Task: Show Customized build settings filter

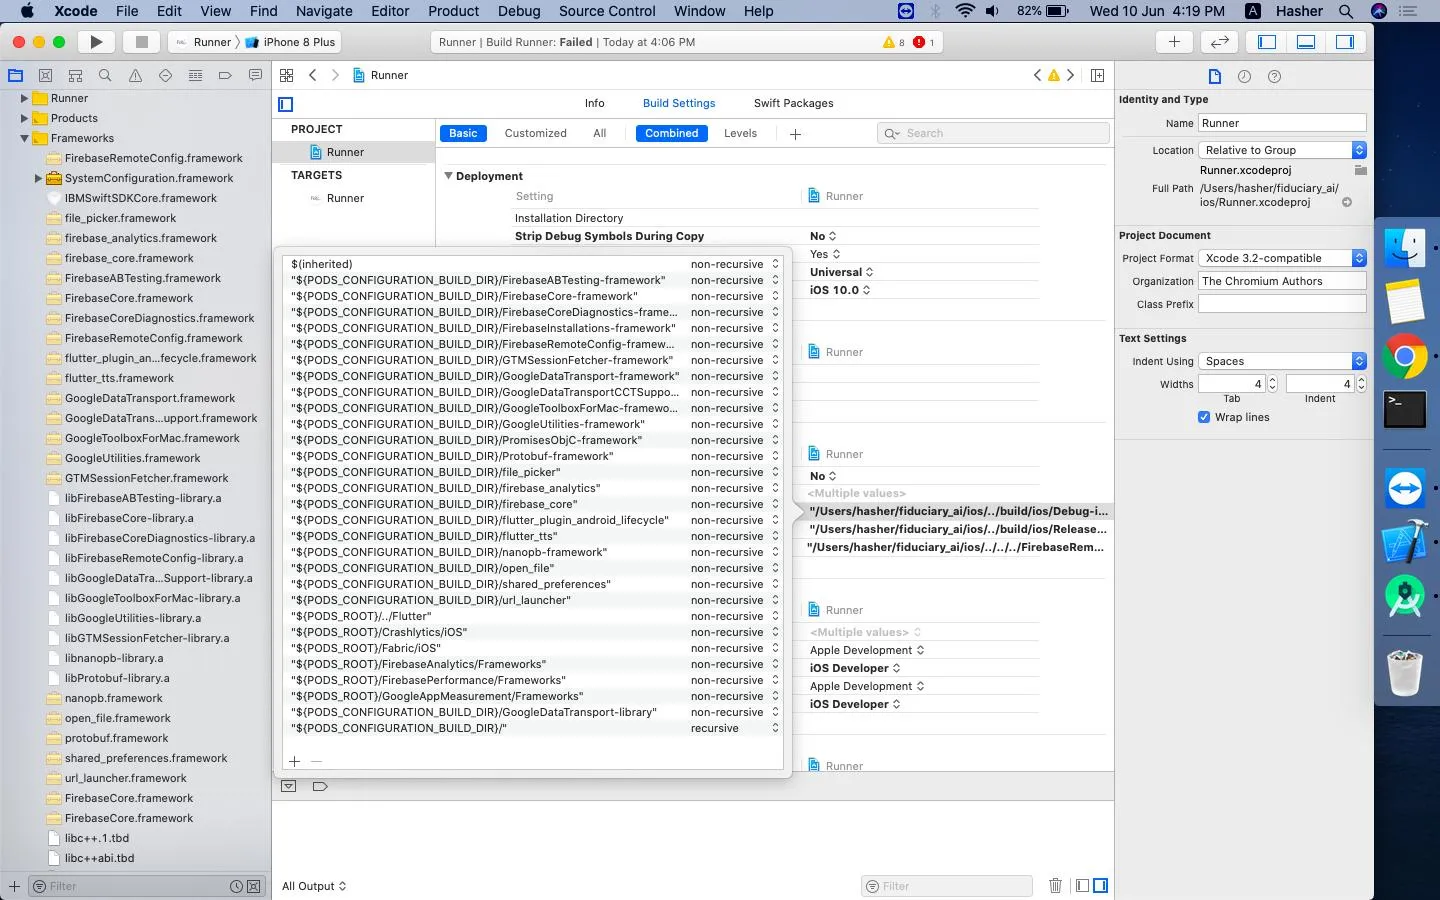Action: (x=536, y=133)
